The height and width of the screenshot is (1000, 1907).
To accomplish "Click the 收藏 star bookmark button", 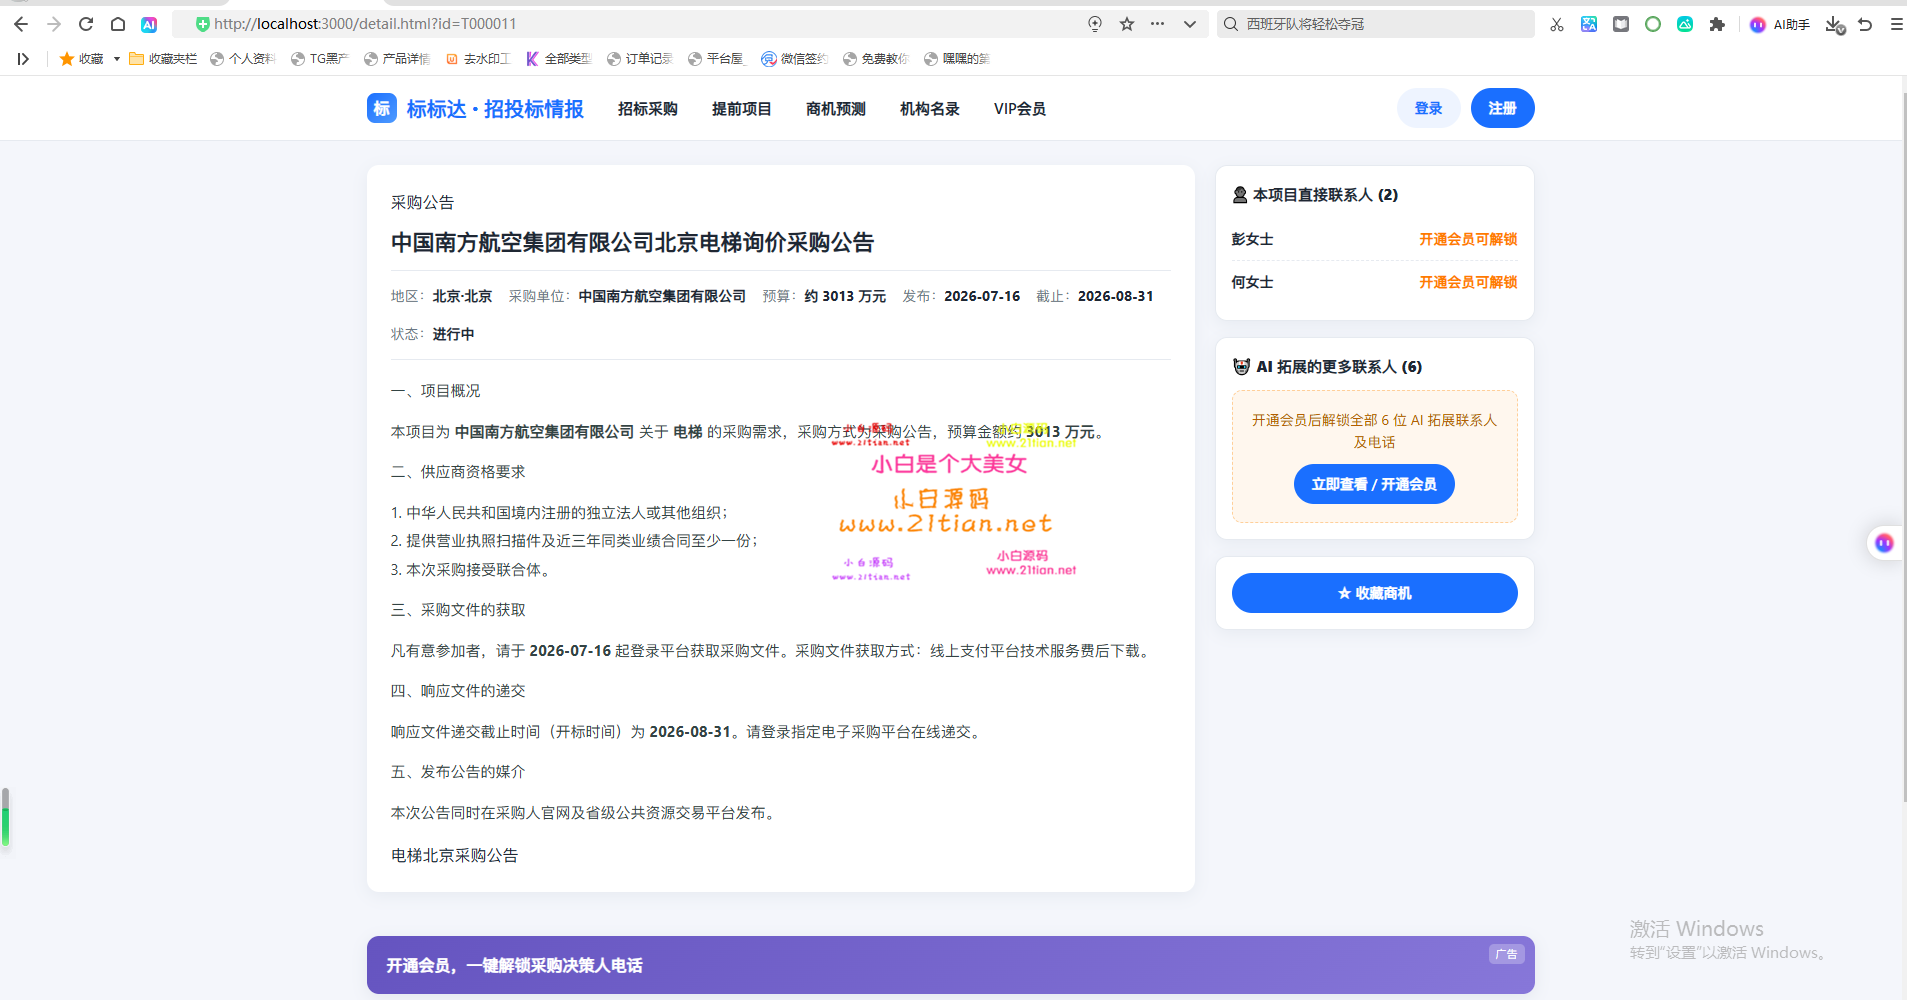I will coord(82,59).
